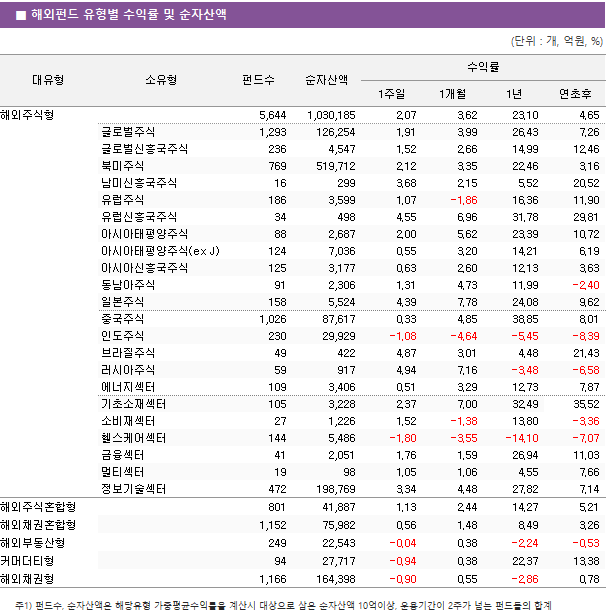Click the 유럽주식 row label
This screenshot has height=612, width=610.
[x=123, y=200]
